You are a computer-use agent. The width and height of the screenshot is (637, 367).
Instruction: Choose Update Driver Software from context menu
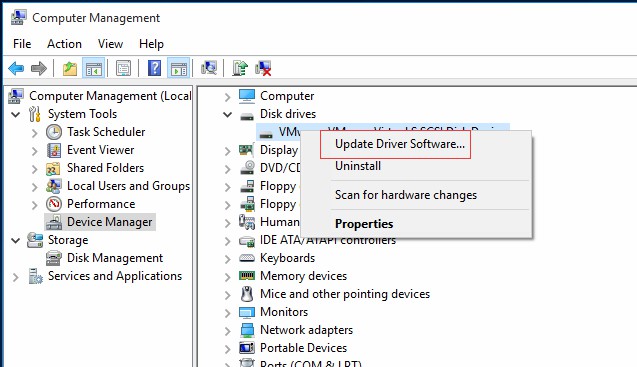click(400, 144)
